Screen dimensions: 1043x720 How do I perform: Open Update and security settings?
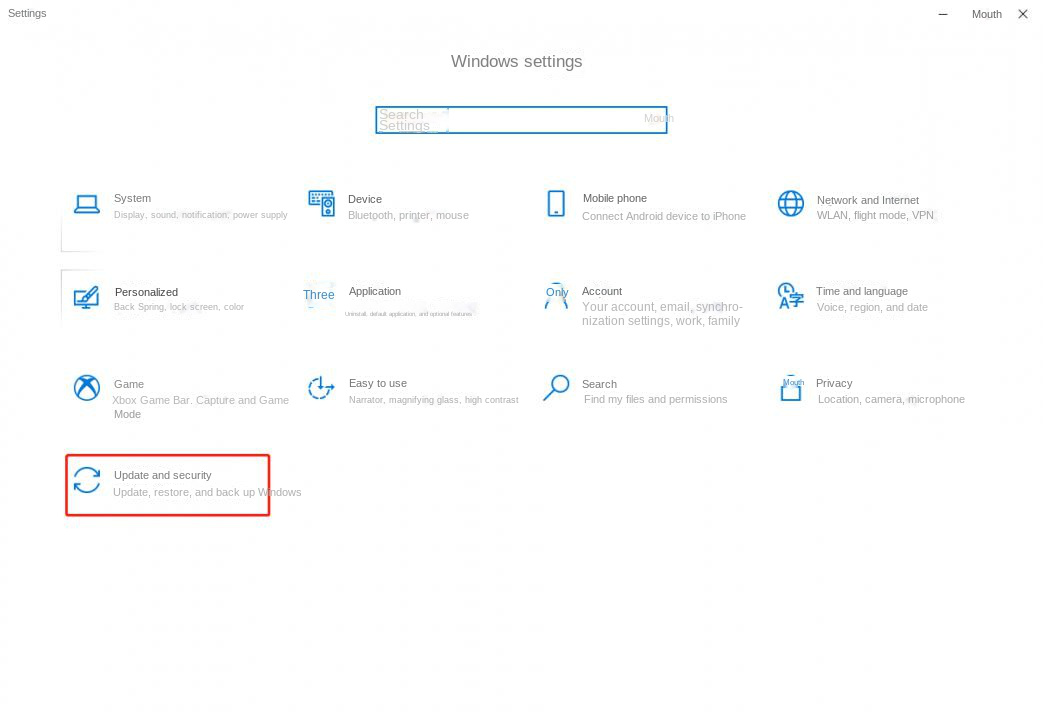coord(163,475)
